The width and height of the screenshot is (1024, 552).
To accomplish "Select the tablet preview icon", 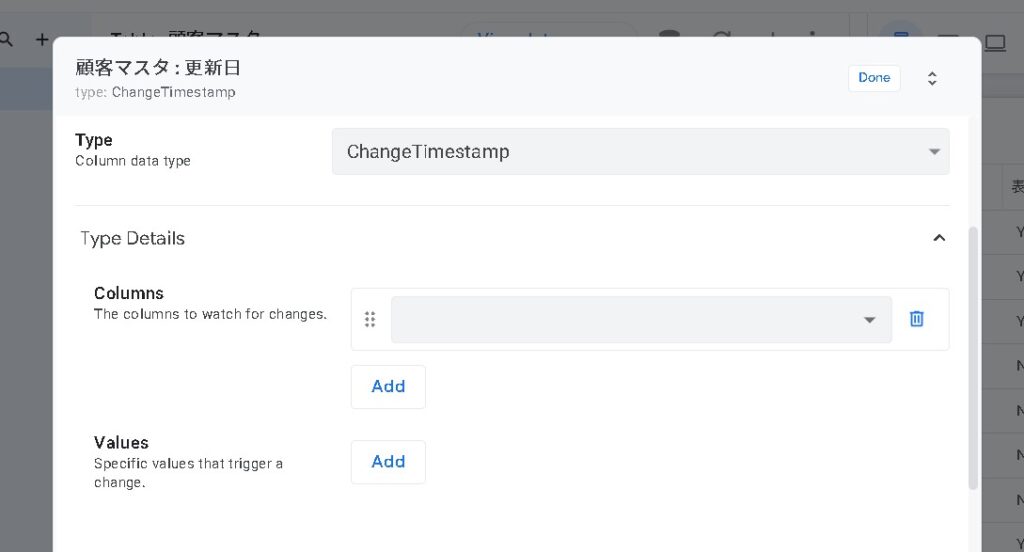I will tap(948, 41).
